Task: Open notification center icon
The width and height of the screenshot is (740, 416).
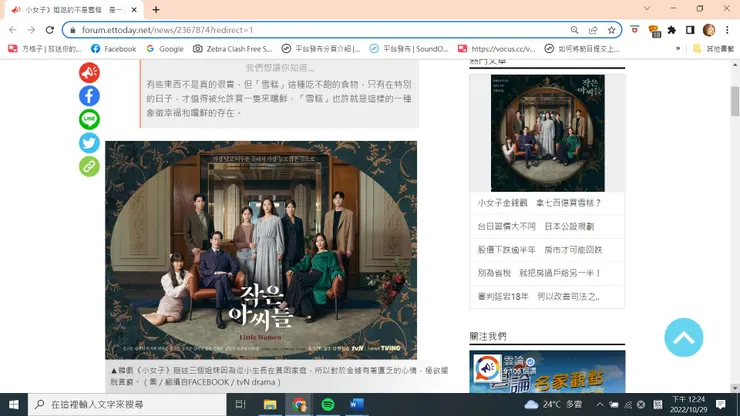Action: coord(721,404)
